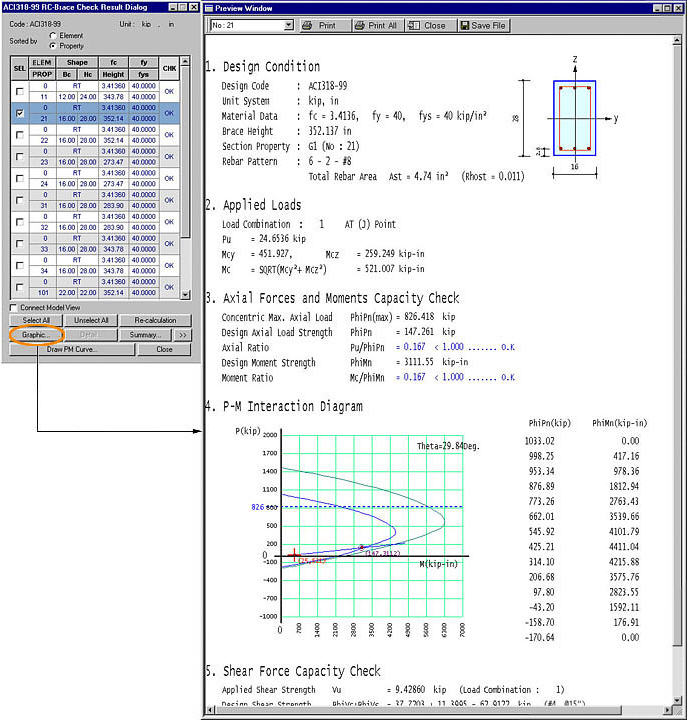
Task: Check the box for property 22 row
Action: tap(20, 135)
